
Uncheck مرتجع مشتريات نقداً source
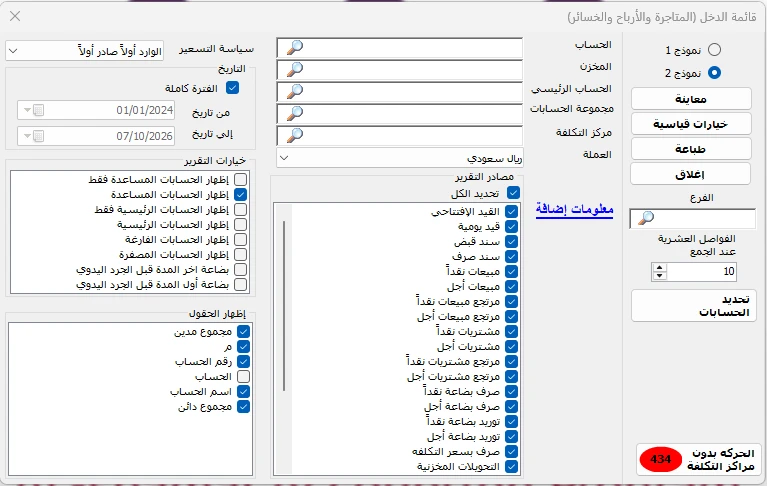point(512,361)
